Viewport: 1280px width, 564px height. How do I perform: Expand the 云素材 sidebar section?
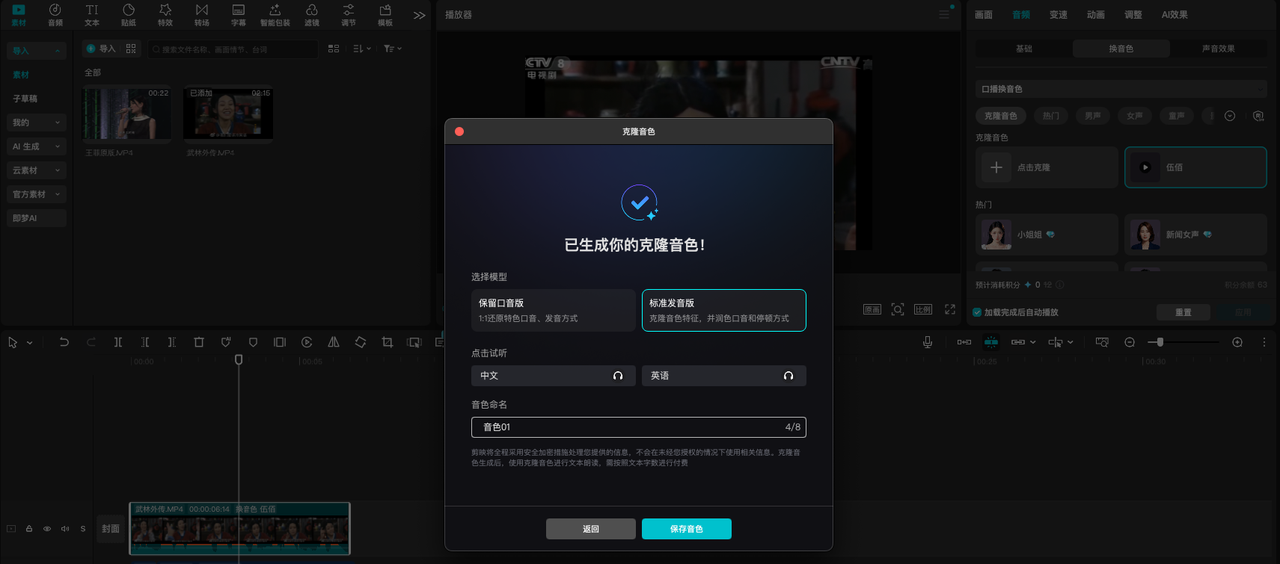(x=37, y=170)
